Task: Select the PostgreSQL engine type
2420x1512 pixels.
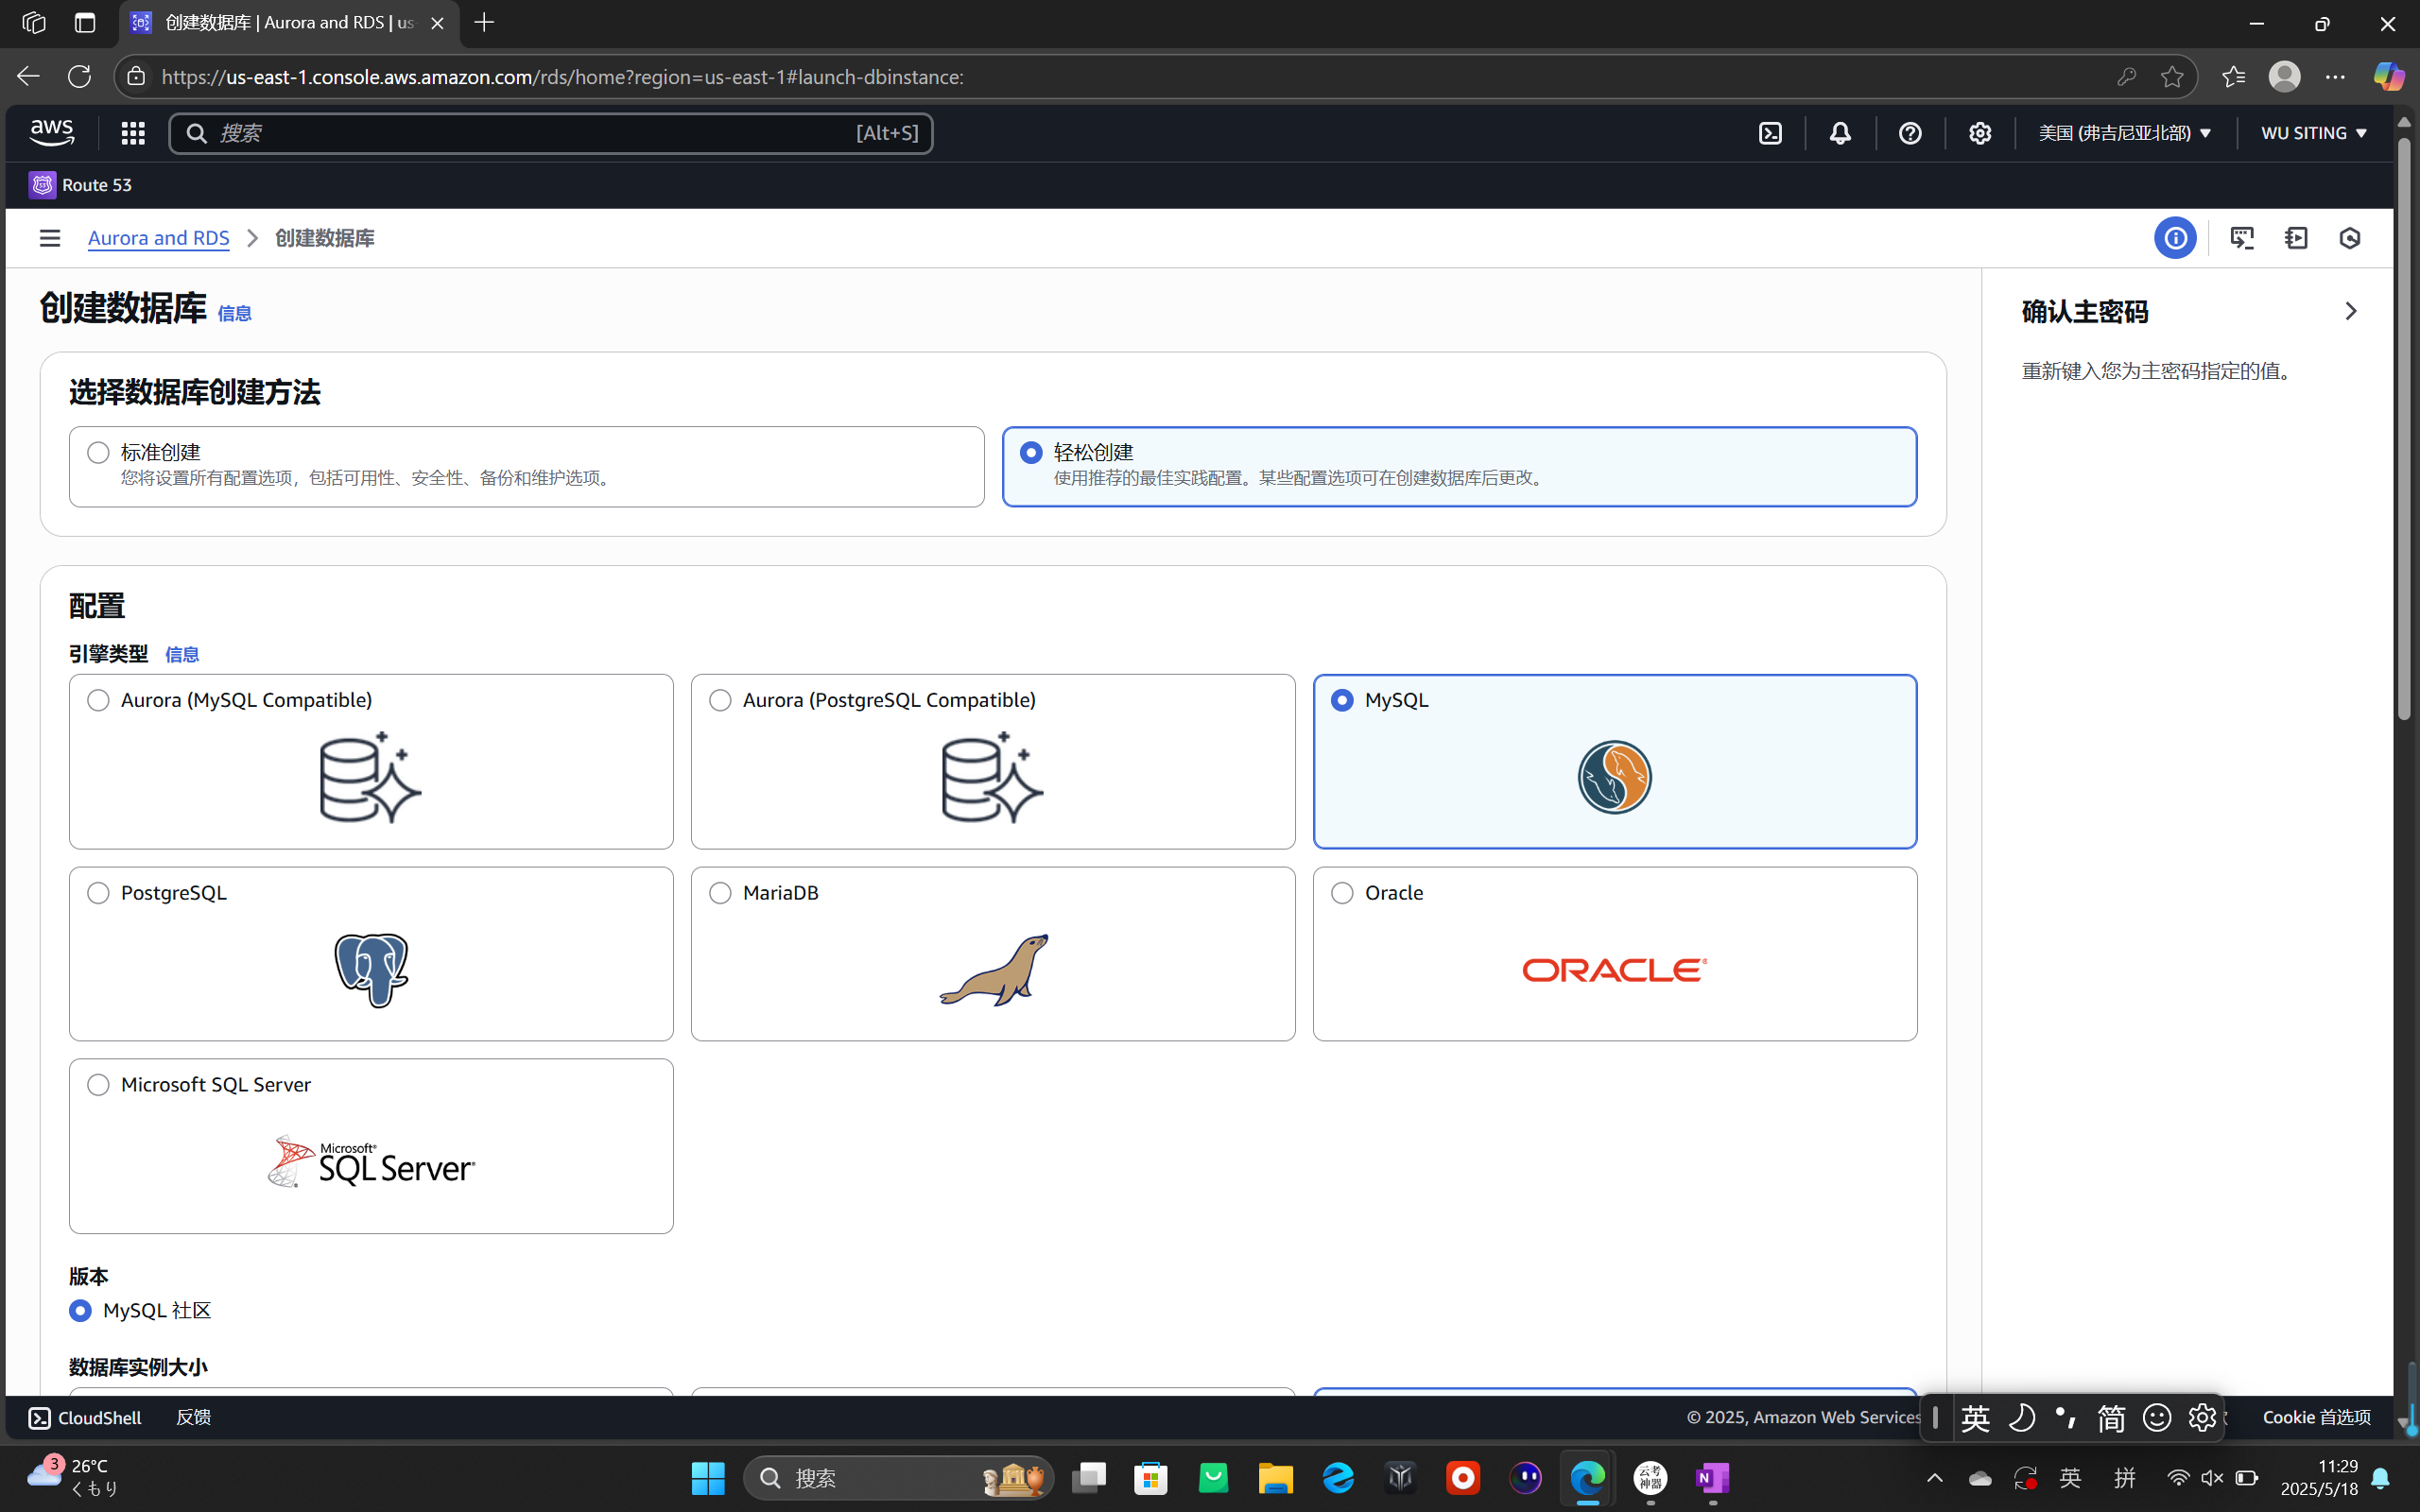Action: pyautogui.click(x=98, y=893)
